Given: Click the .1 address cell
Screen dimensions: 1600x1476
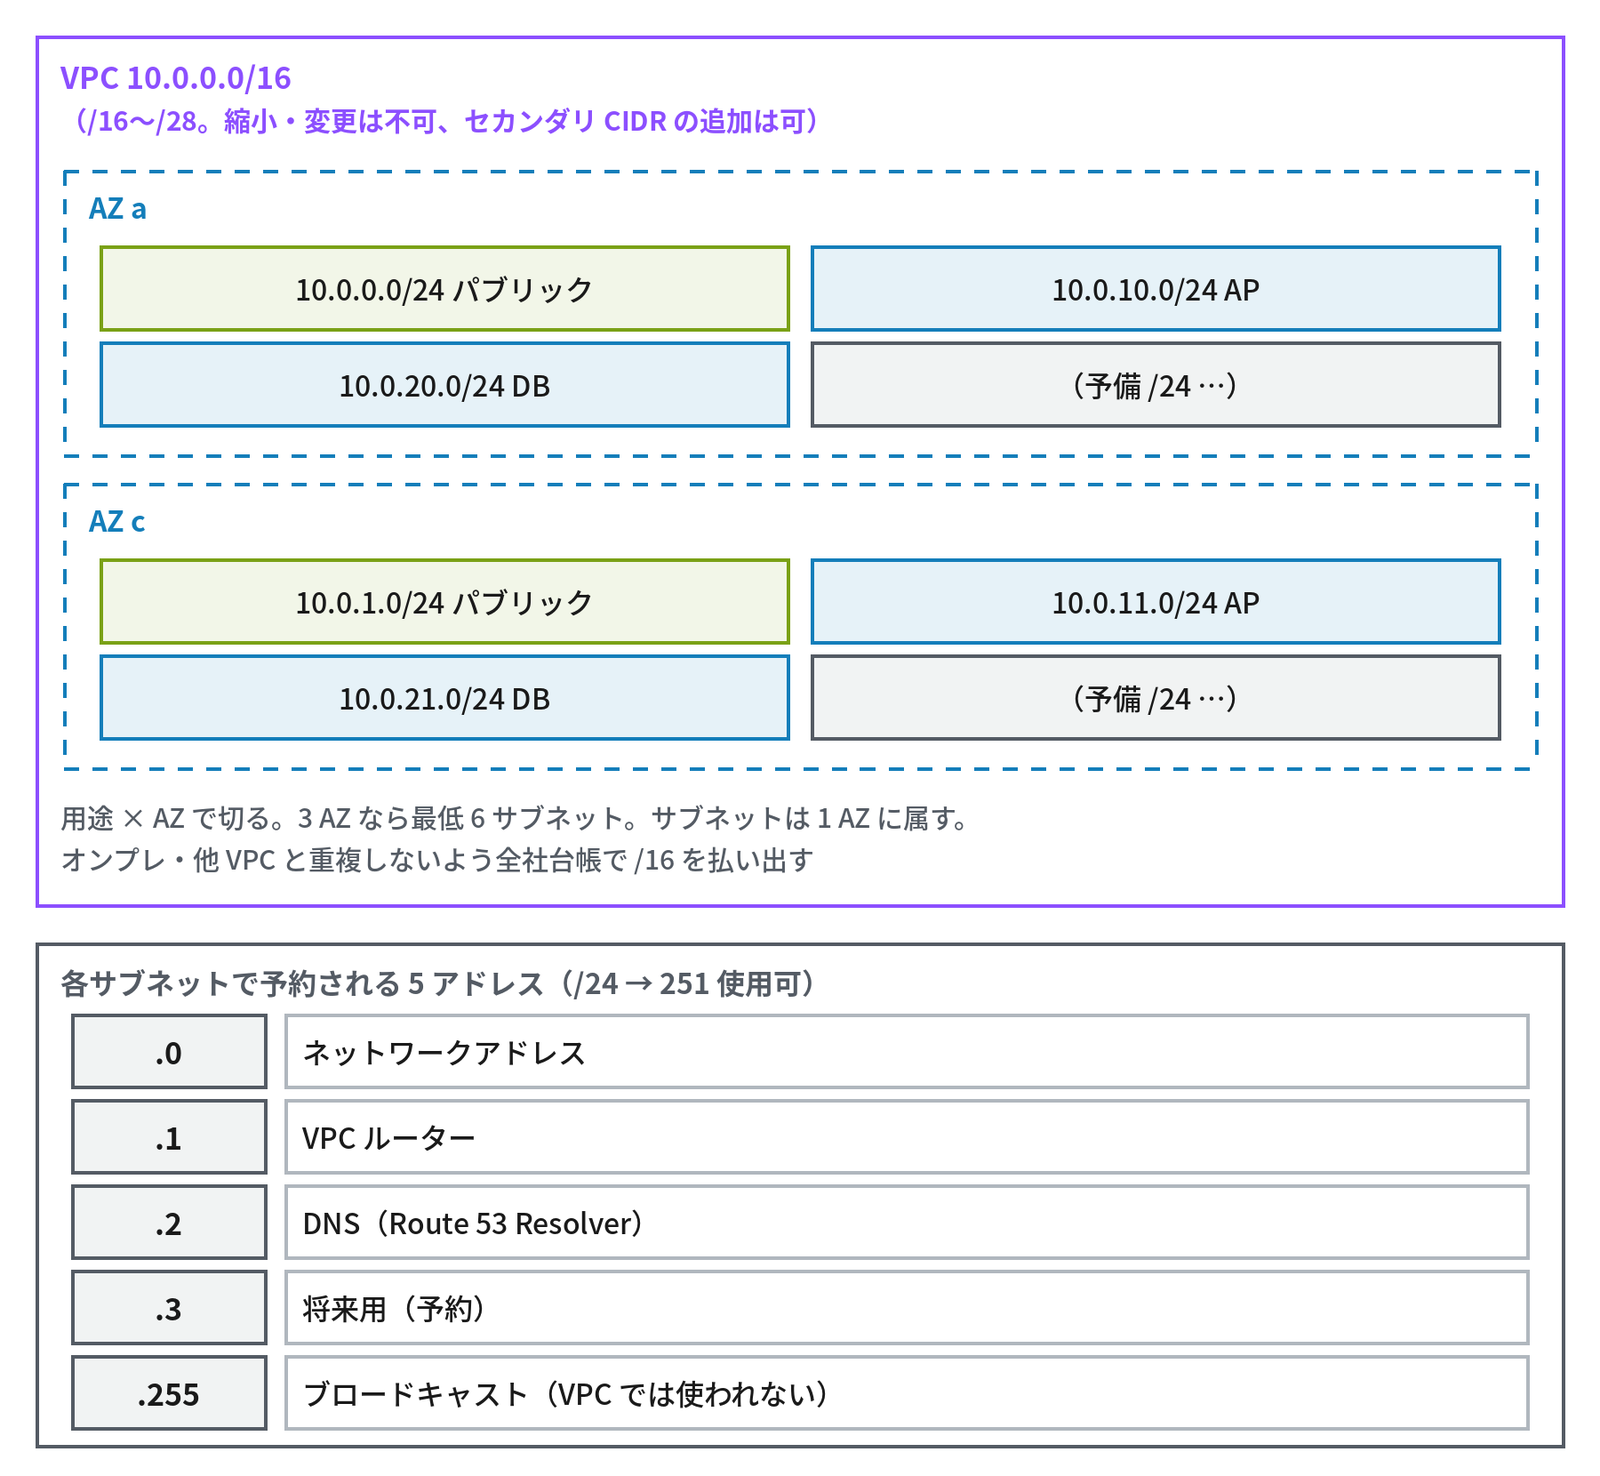Looking at the screenshot, I should pos(169,1137).
